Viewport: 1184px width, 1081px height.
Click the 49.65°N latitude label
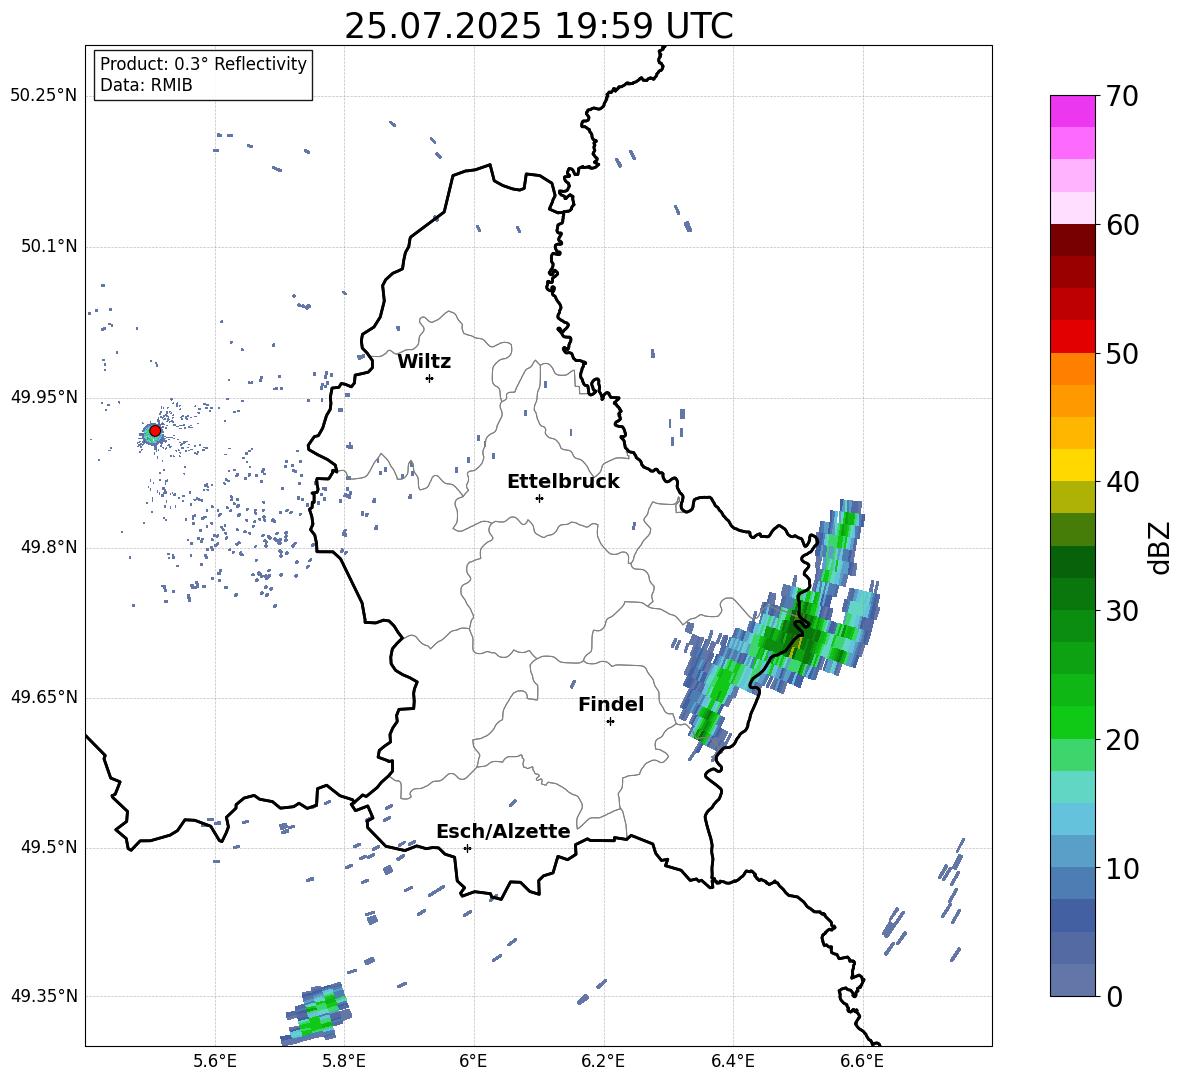pyautogui.click(x=44, y=696)
